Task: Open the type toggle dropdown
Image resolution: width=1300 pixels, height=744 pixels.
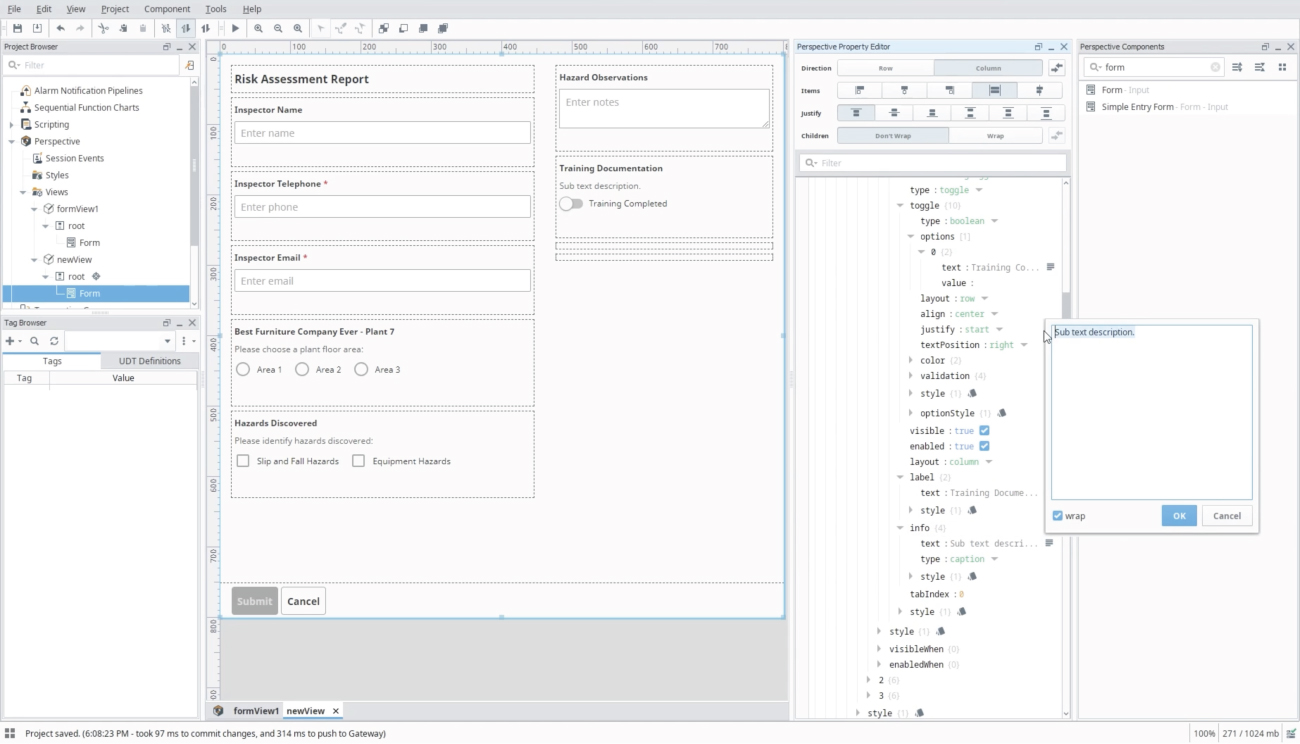Action: coord(978,189)
